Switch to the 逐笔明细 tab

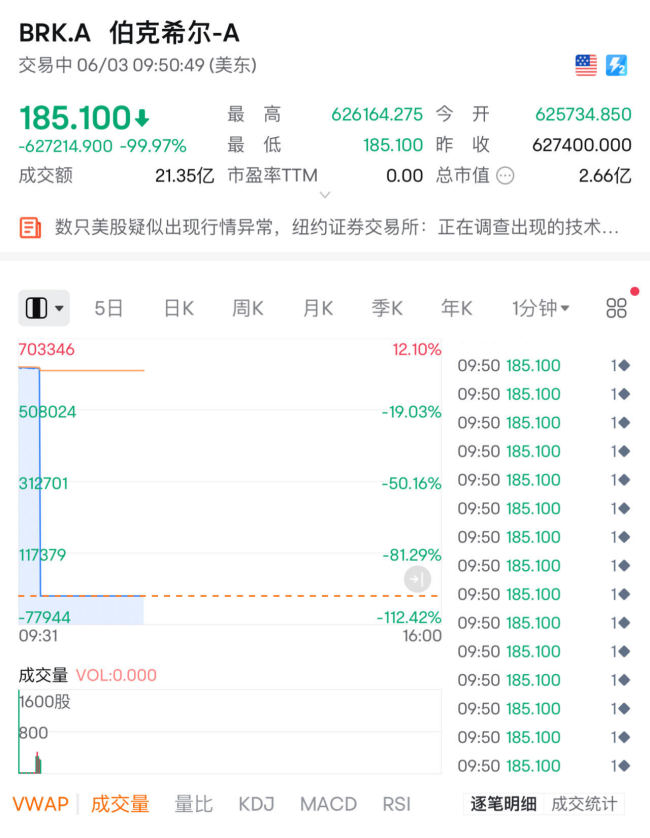504,804
